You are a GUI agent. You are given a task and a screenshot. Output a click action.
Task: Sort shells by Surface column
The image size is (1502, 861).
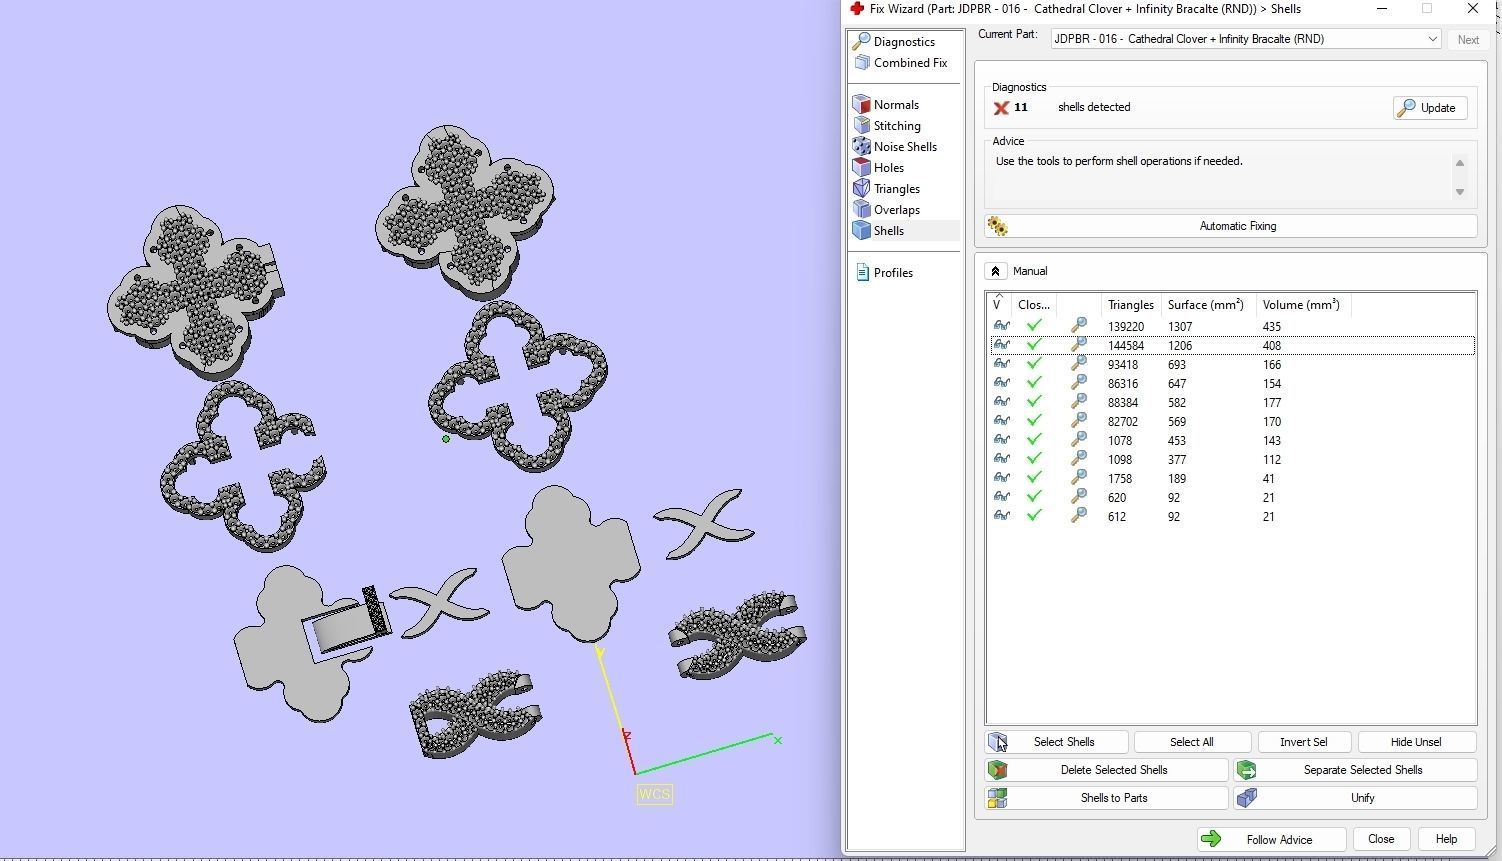pyautogui.click(x=1206, y=305)
